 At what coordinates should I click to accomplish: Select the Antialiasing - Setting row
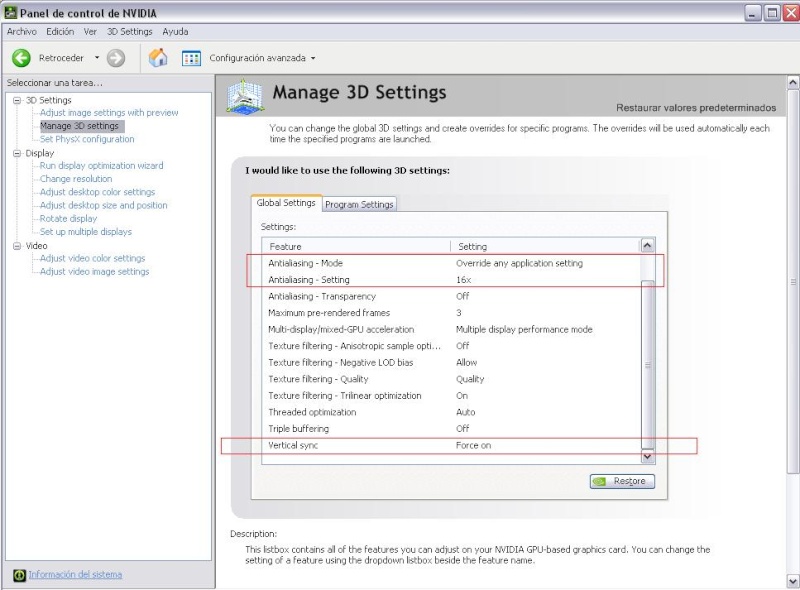pos(452,280)
